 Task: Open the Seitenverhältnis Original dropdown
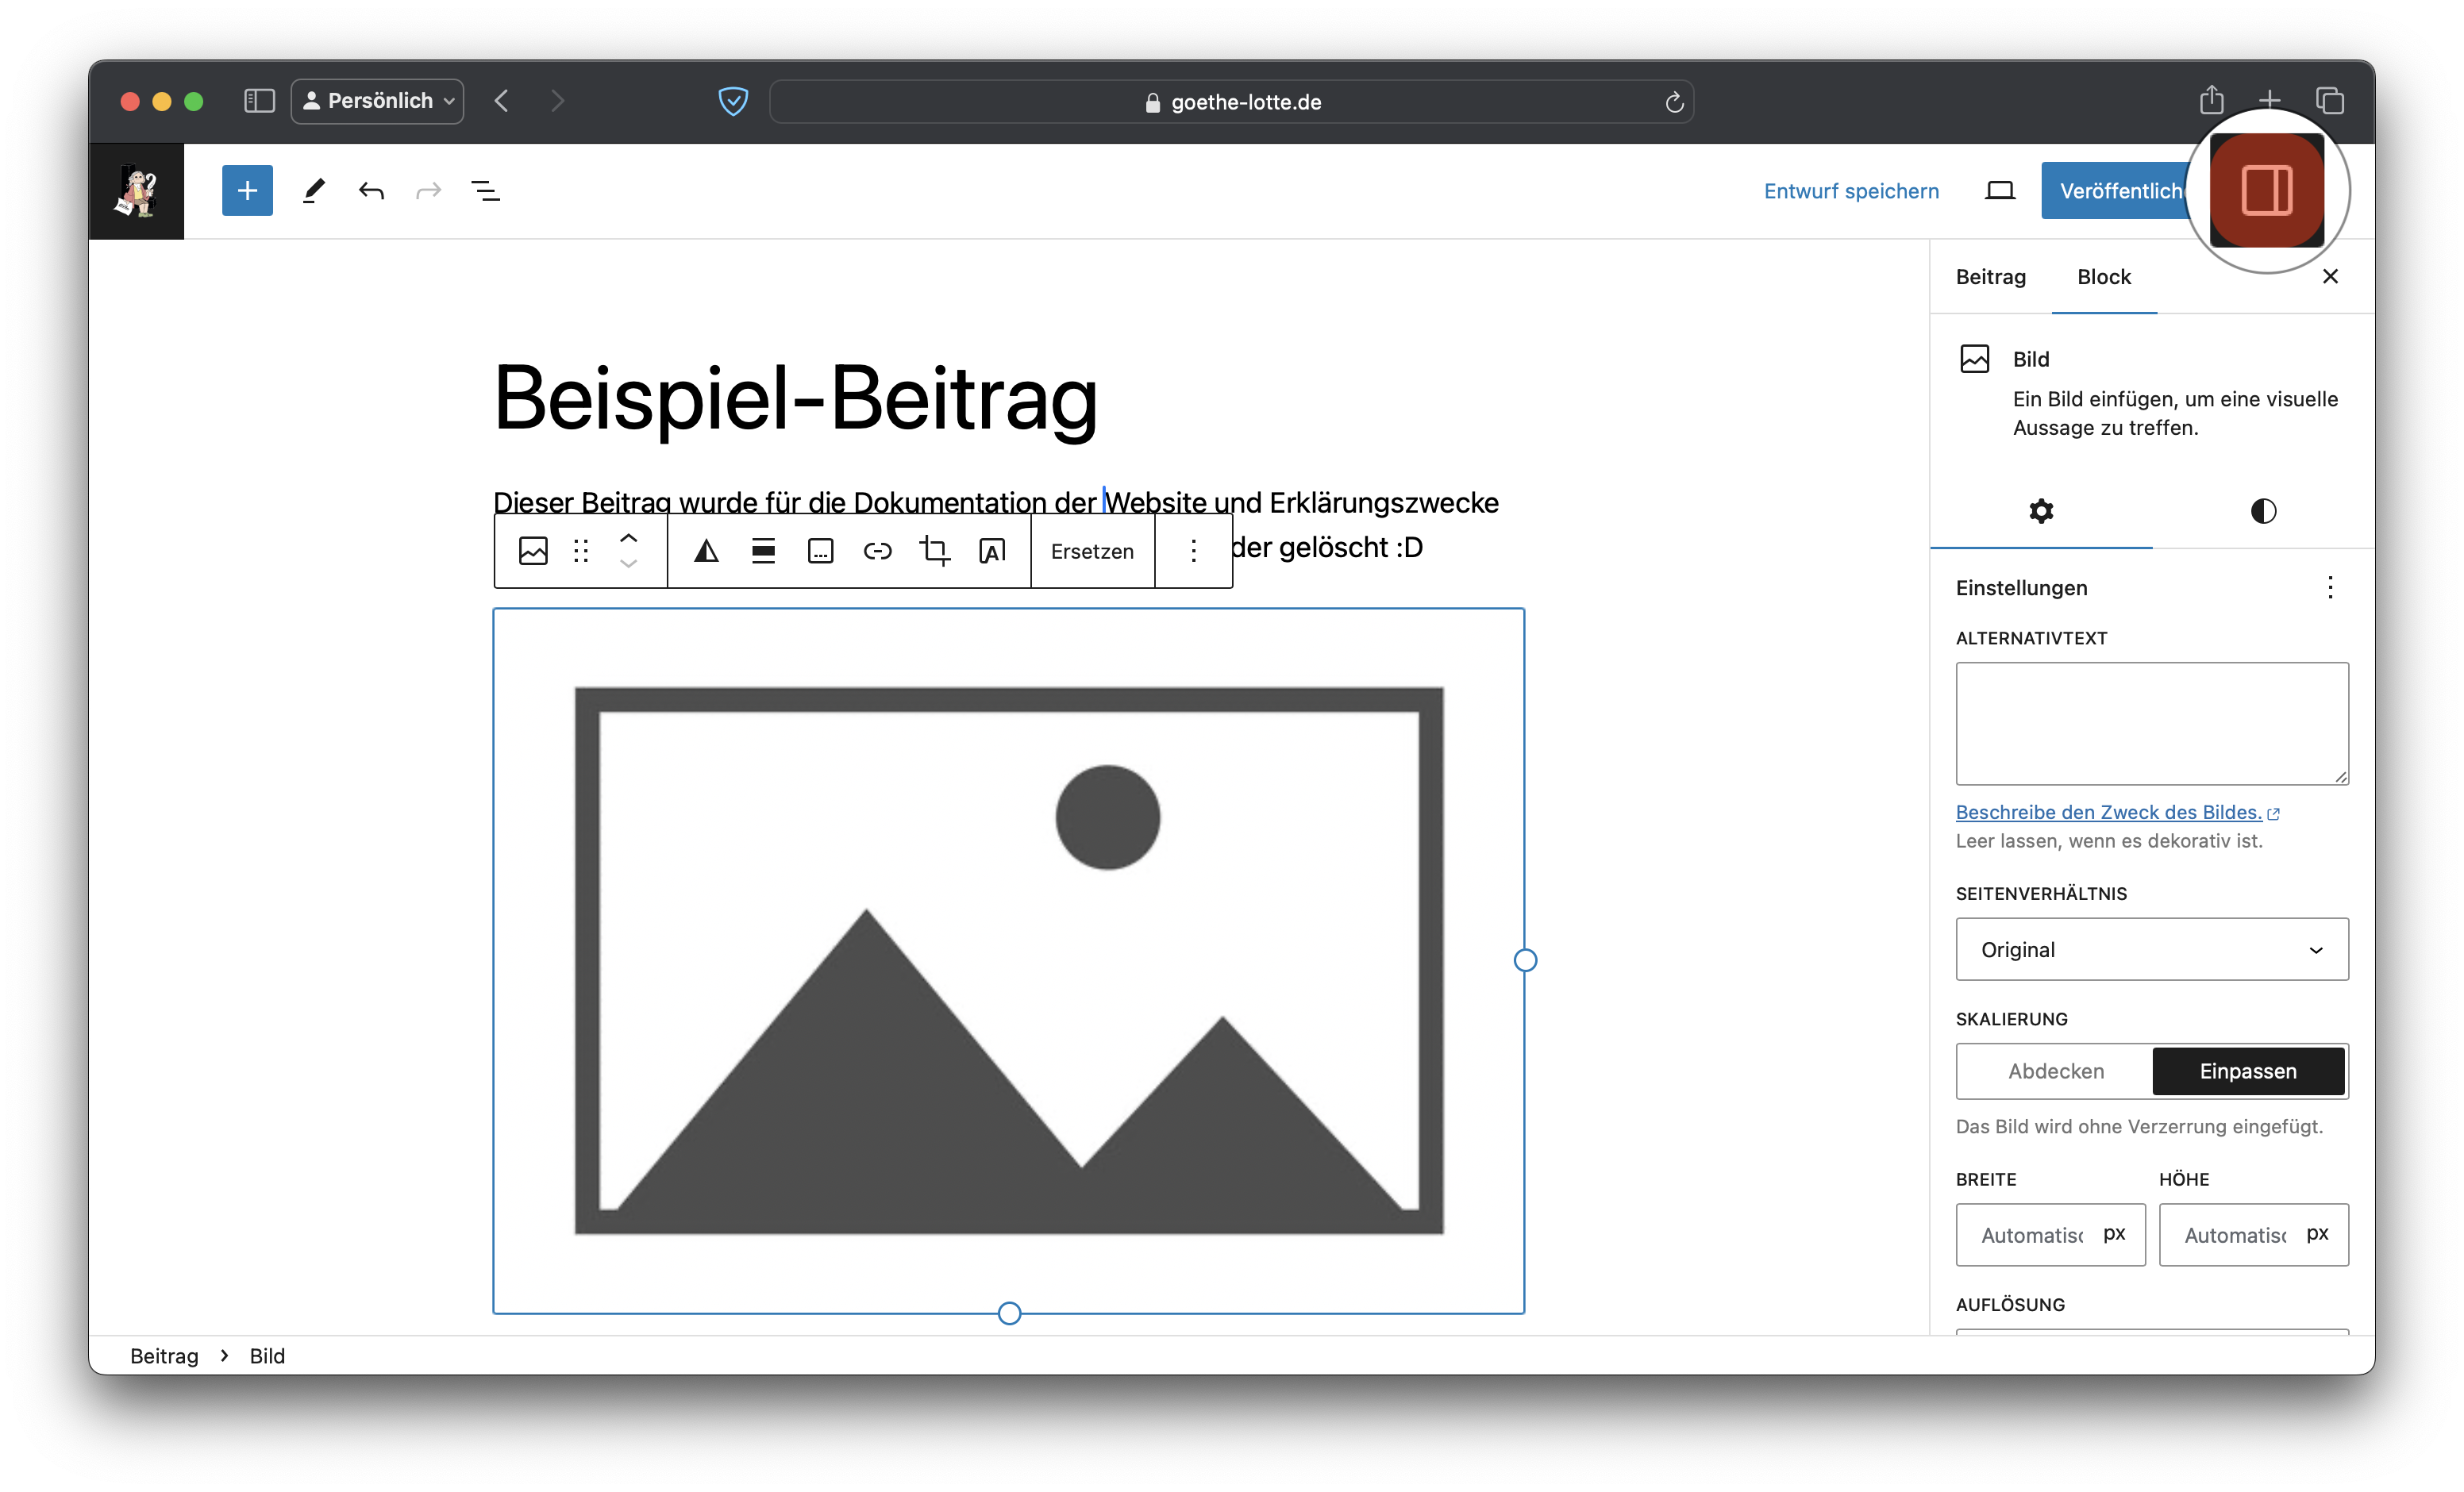tap(2151, 949)
